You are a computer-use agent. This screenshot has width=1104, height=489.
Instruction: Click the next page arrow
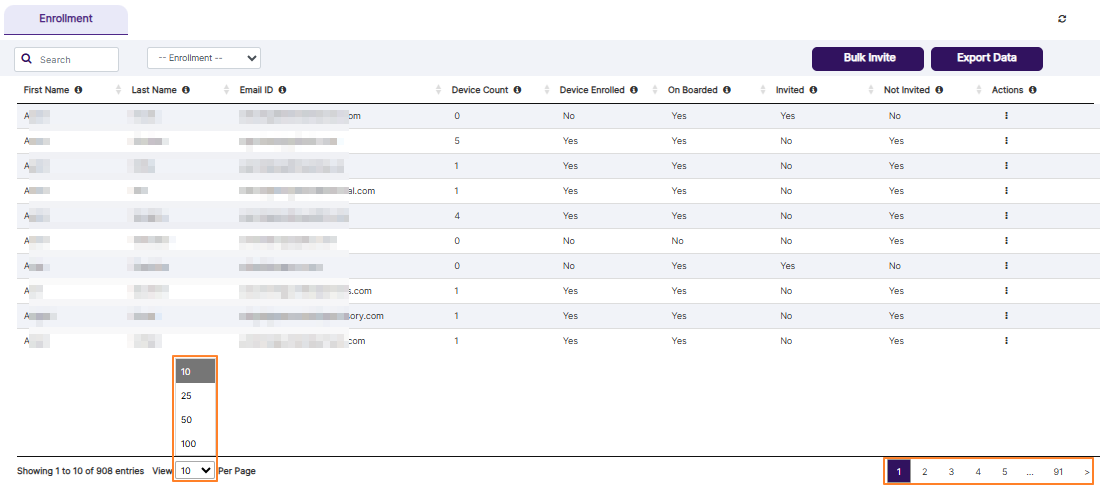1087,471
